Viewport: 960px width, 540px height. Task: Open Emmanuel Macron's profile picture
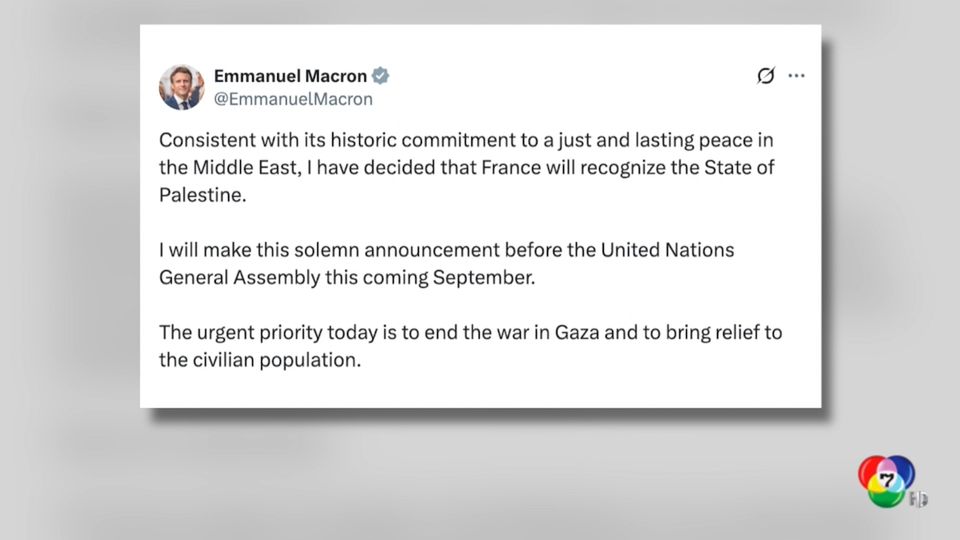coord(181,87)
